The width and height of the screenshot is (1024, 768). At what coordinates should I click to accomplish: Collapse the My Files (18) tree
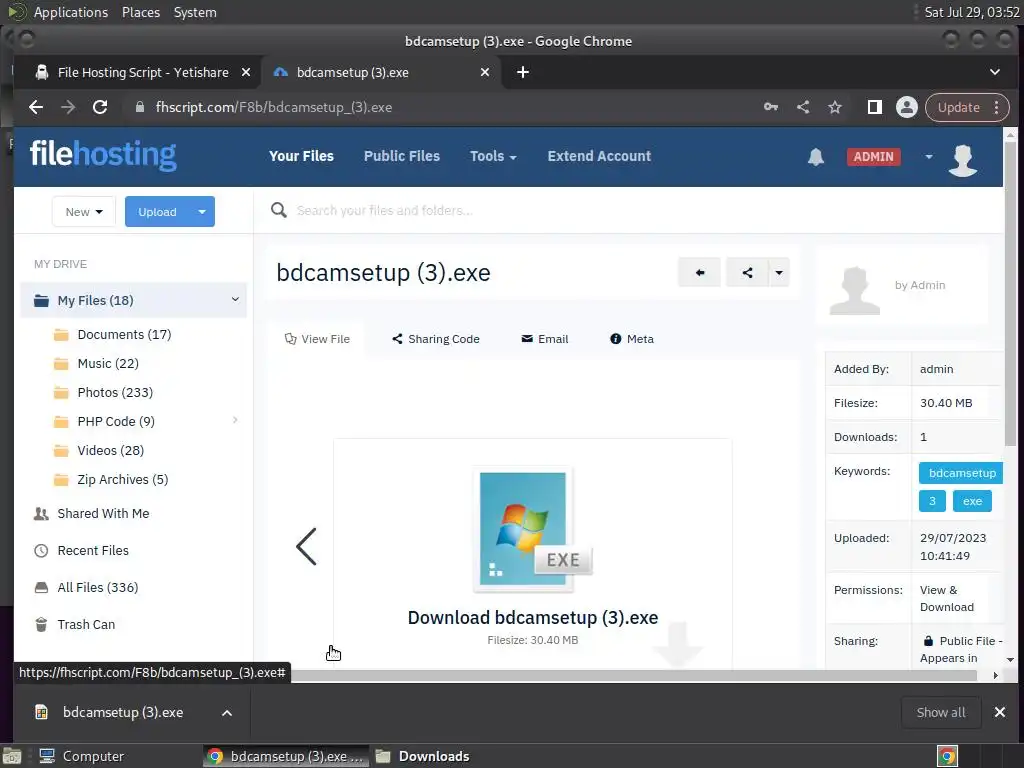(235, 299)
